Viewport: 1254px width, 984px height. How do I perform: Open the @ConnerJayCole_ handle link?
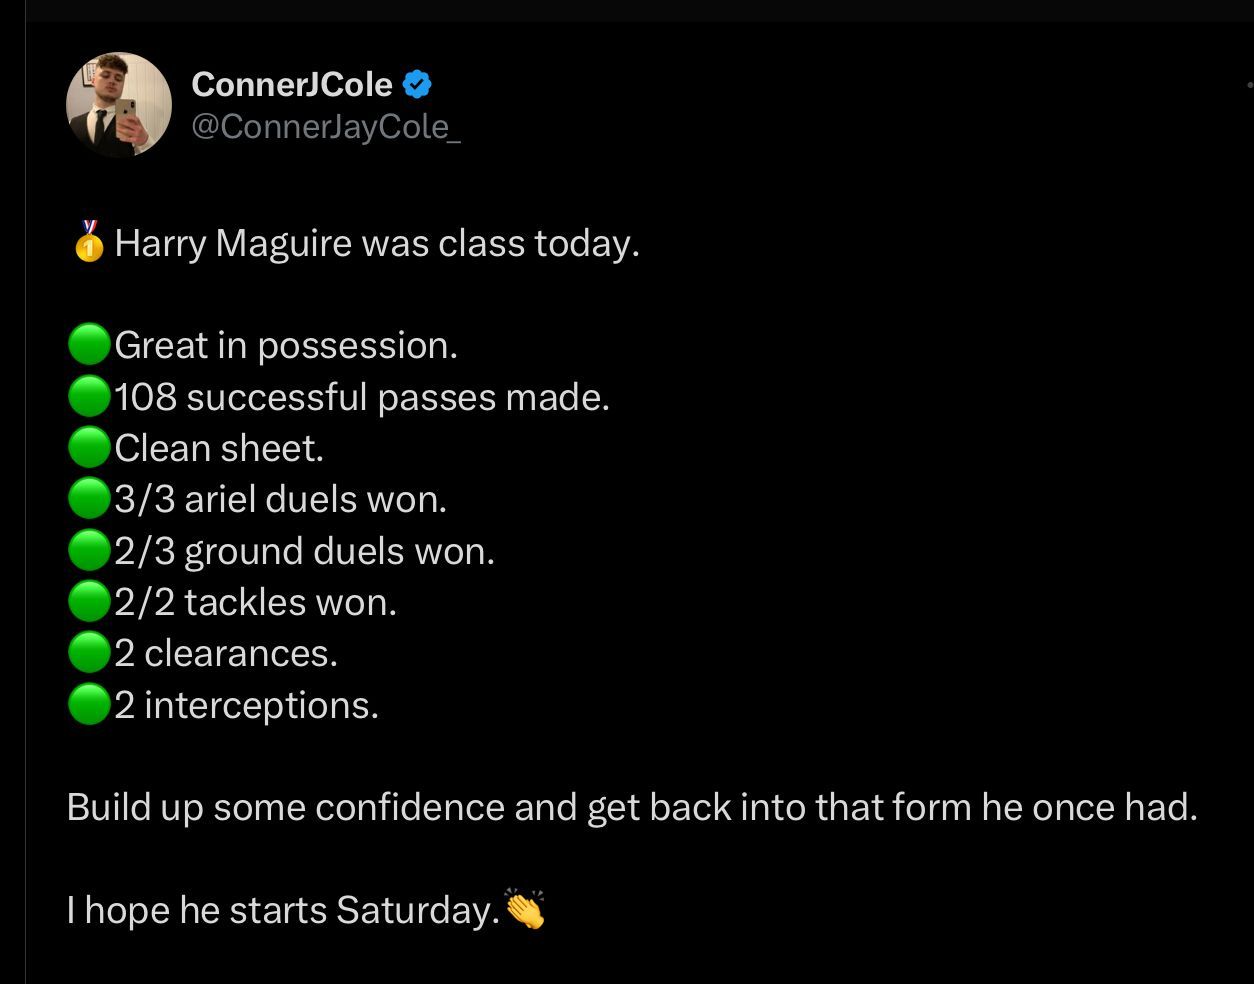pos(326,128)
